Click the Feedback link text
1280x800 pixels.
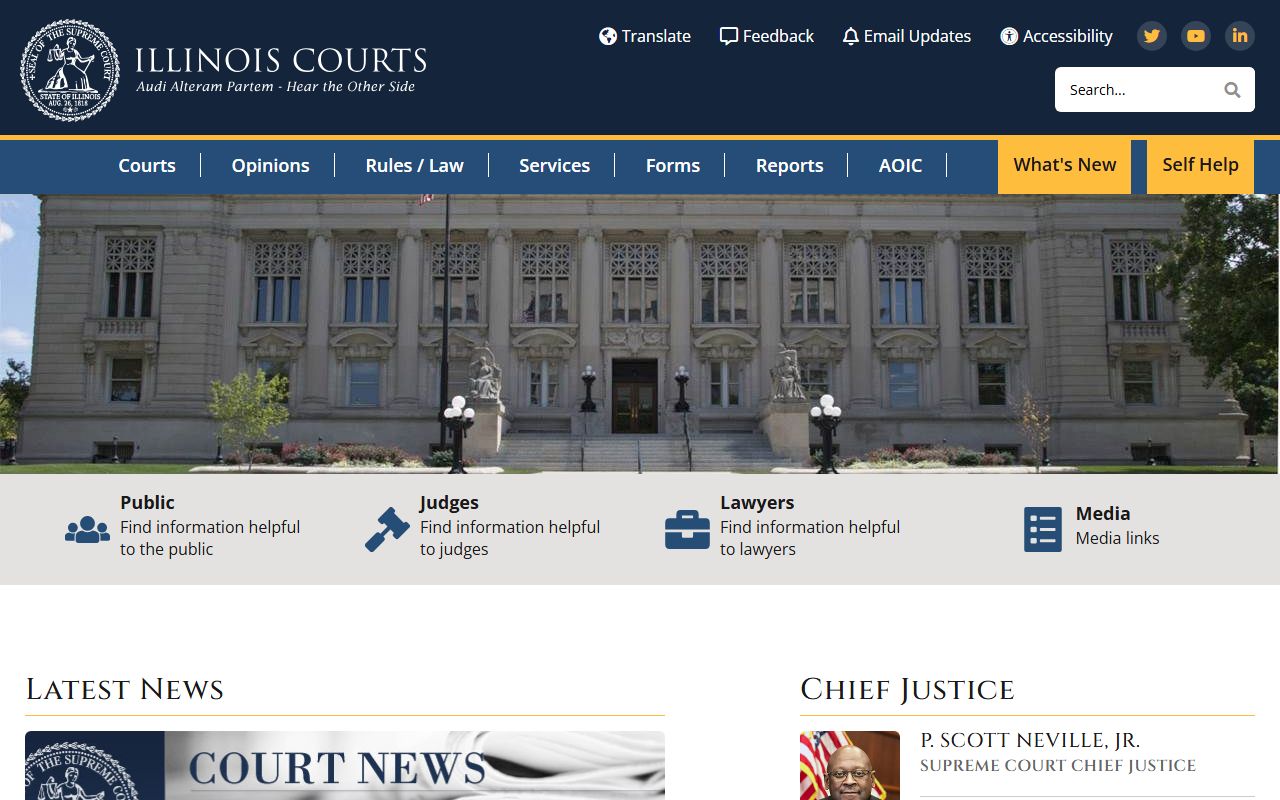[x=778, y=36]
